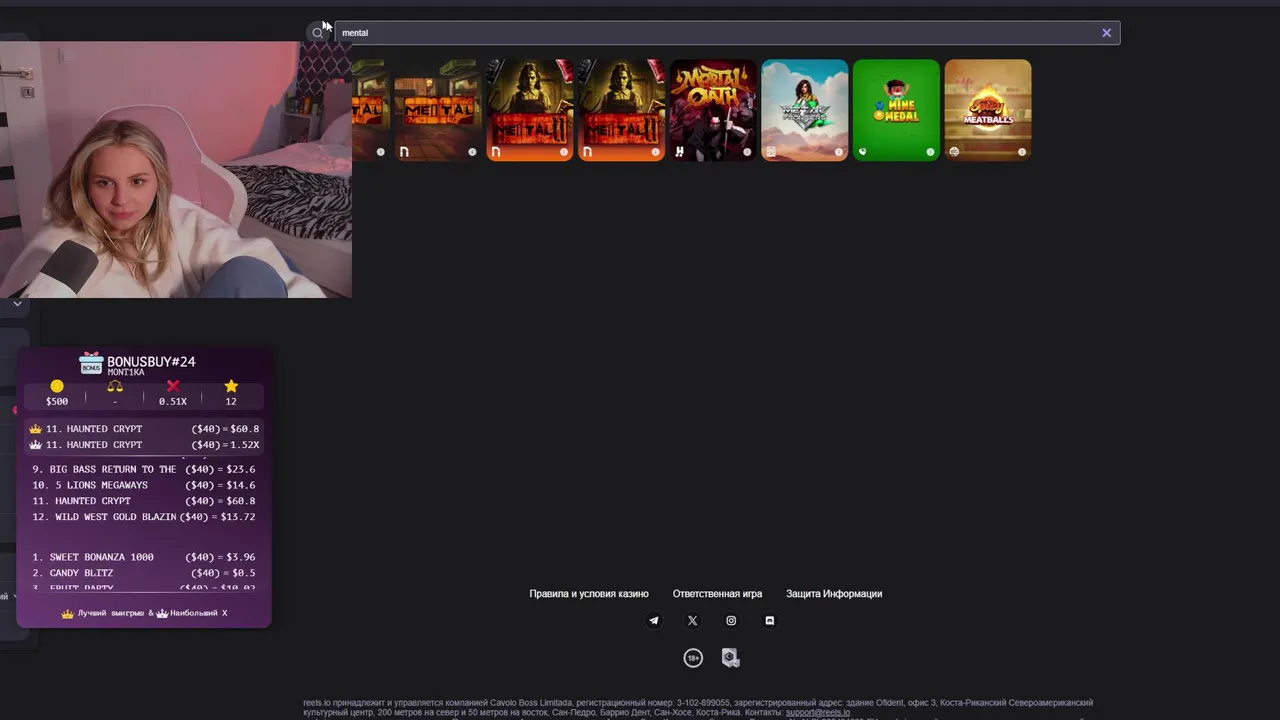Show info for the Spicy Meatballs card
The image size is (1280, 720).
[1022, 152]
